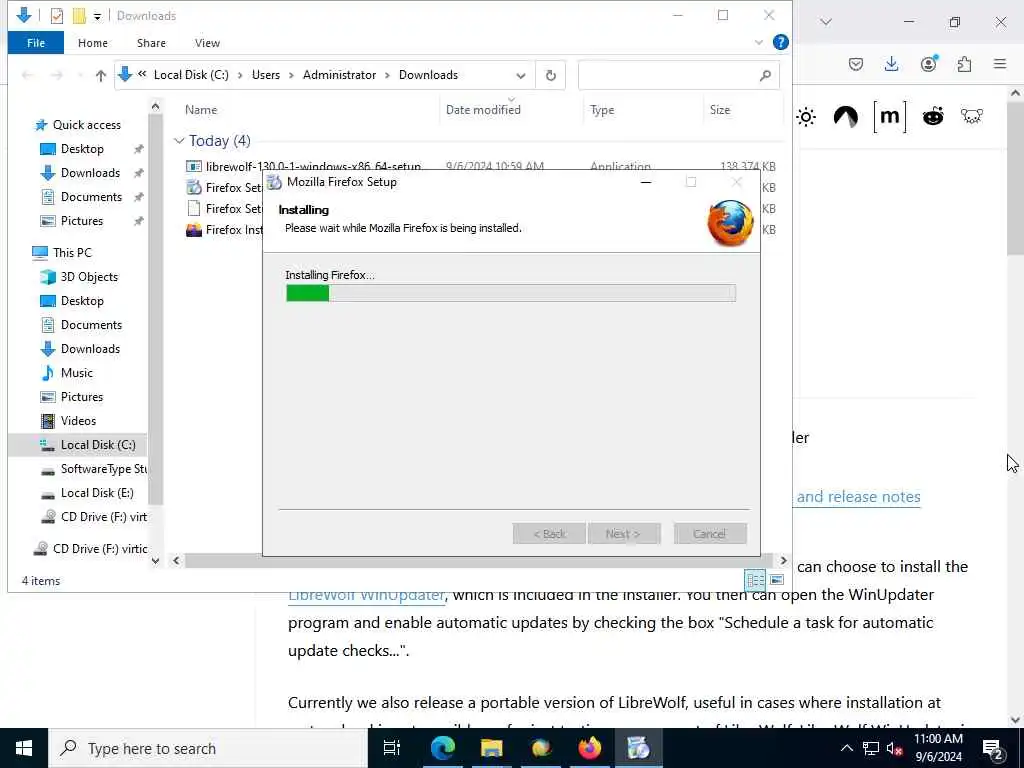Viewport: 1024px width, 768px height.
Task: Expand the Explorer ribbon chevron
Action: coord(758,42)
